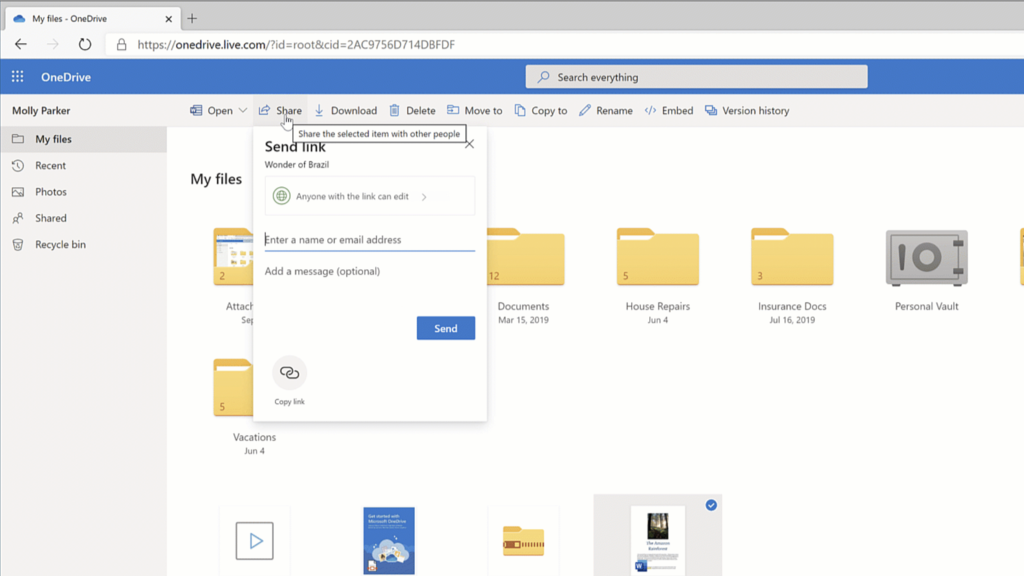Screen dimensions: 1024x576
Task: Click the Send button
Action: (446, 328)
